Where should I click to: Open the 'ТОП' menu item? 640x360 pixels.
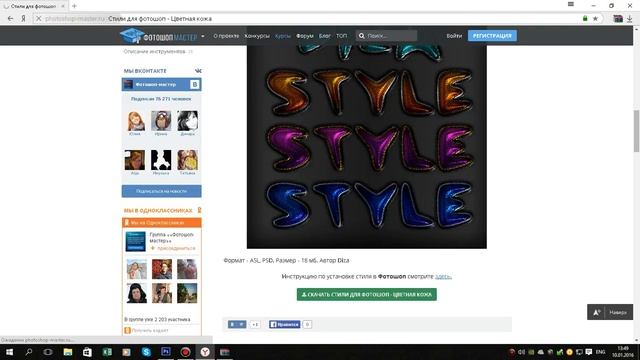341,36
